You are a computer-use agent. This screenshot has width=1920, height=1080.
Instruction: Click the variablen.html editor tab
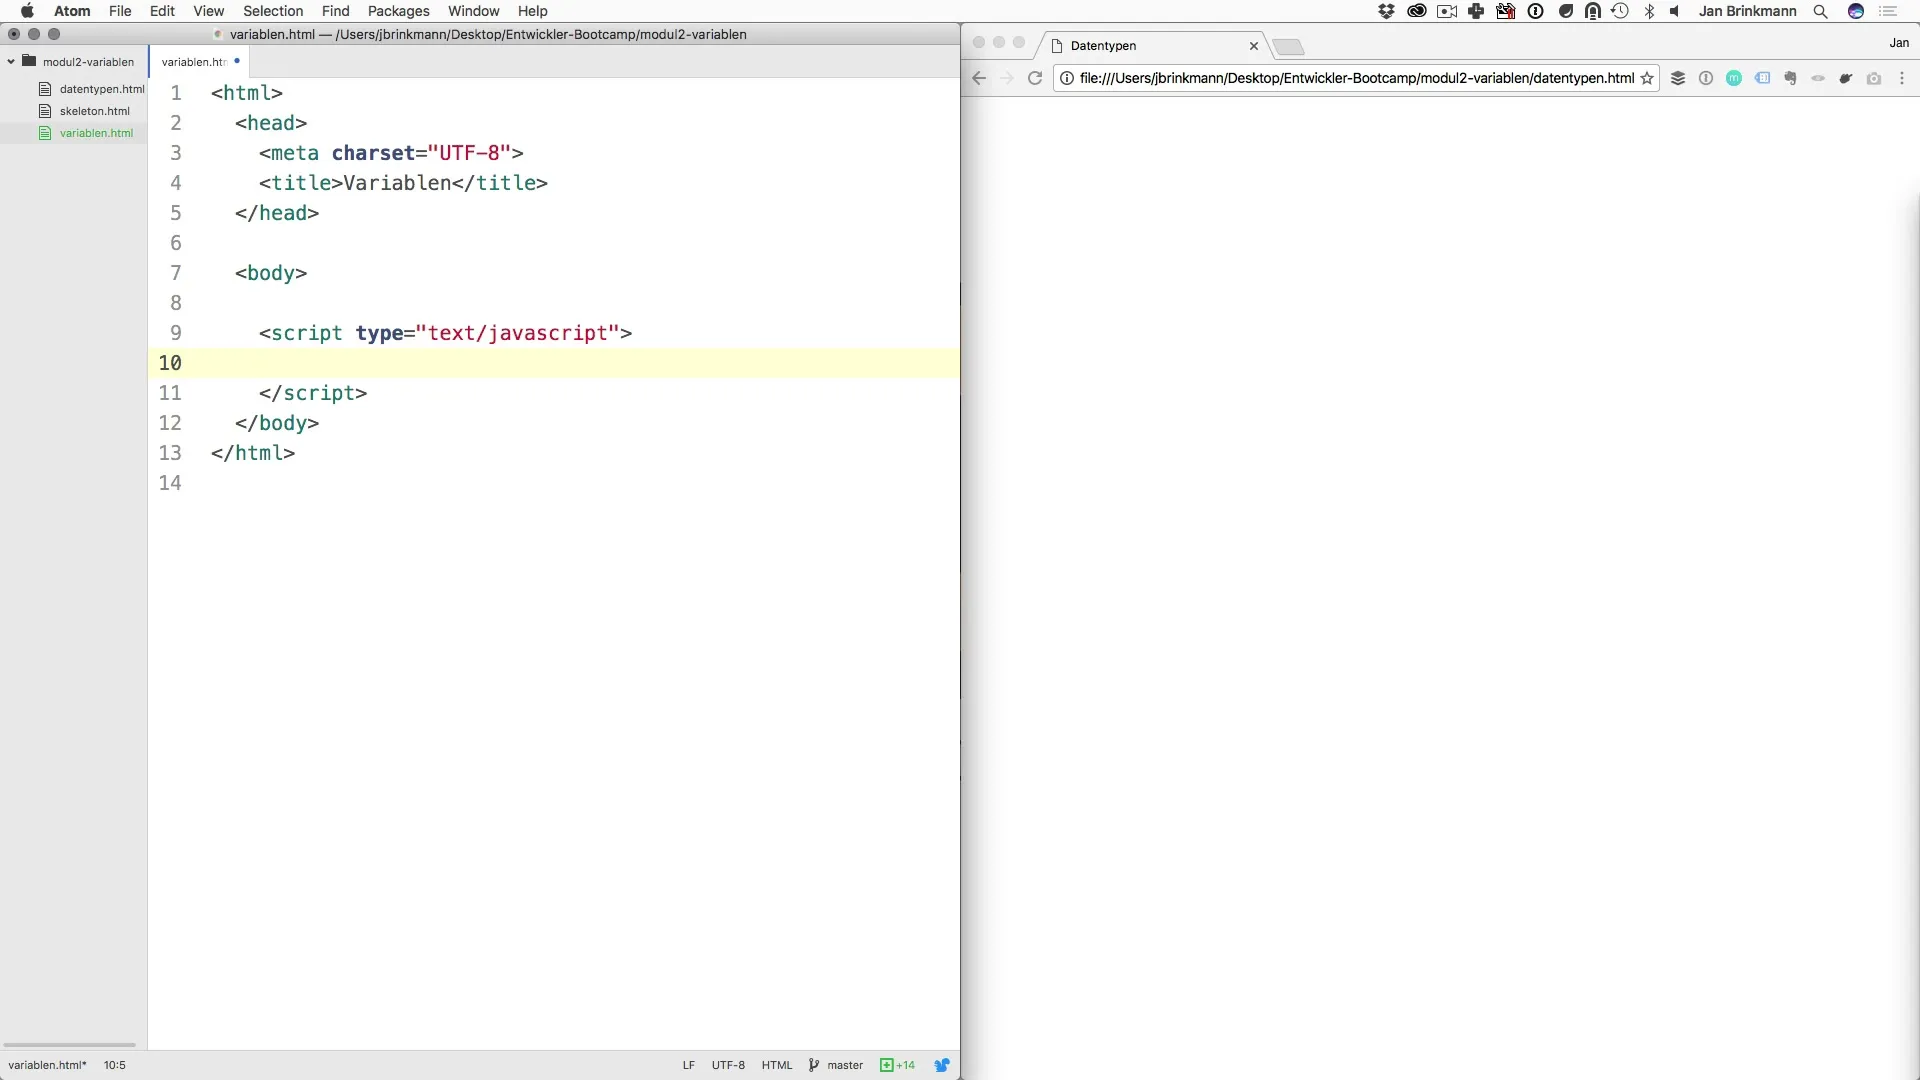[x=198, y=61]
